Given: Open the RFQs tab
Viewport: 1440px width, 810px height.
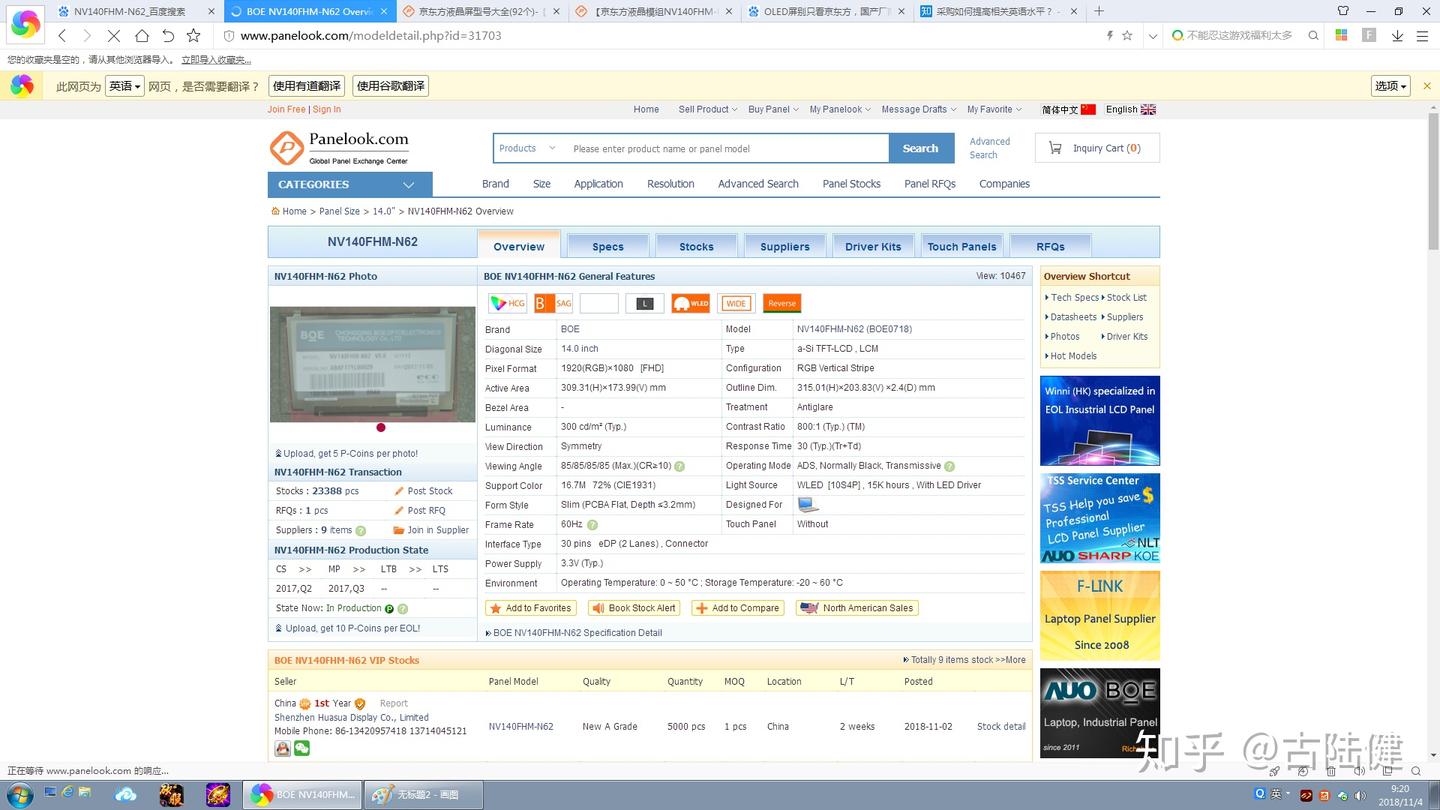Looking at the screenshot, I should (x=1050, y=246).
